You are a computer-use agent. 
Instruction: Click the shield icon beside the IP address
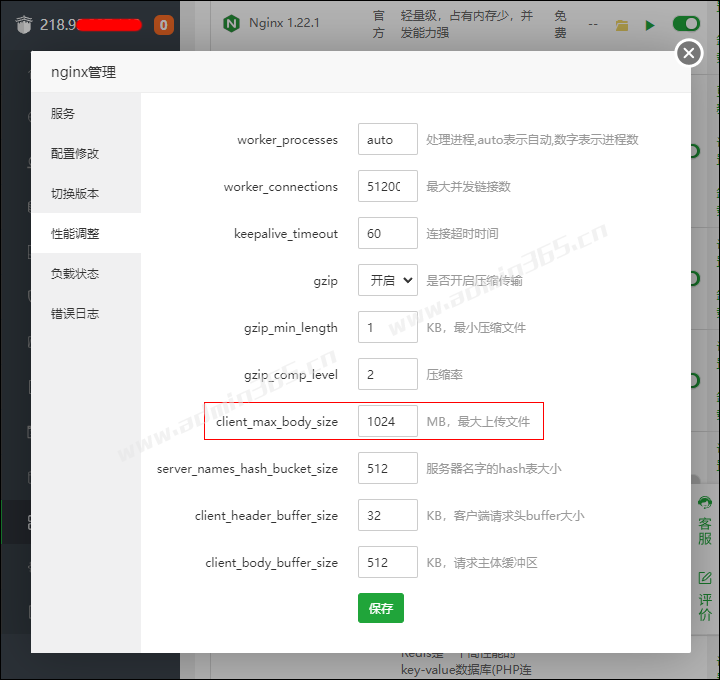(x=24, y=24)
